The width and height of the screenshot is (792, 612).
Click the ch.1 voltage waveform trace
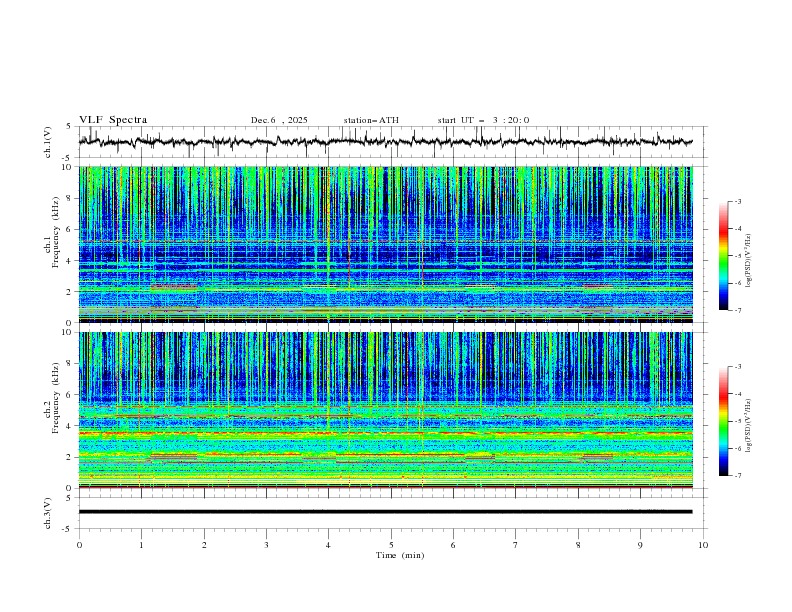(385, 142)
